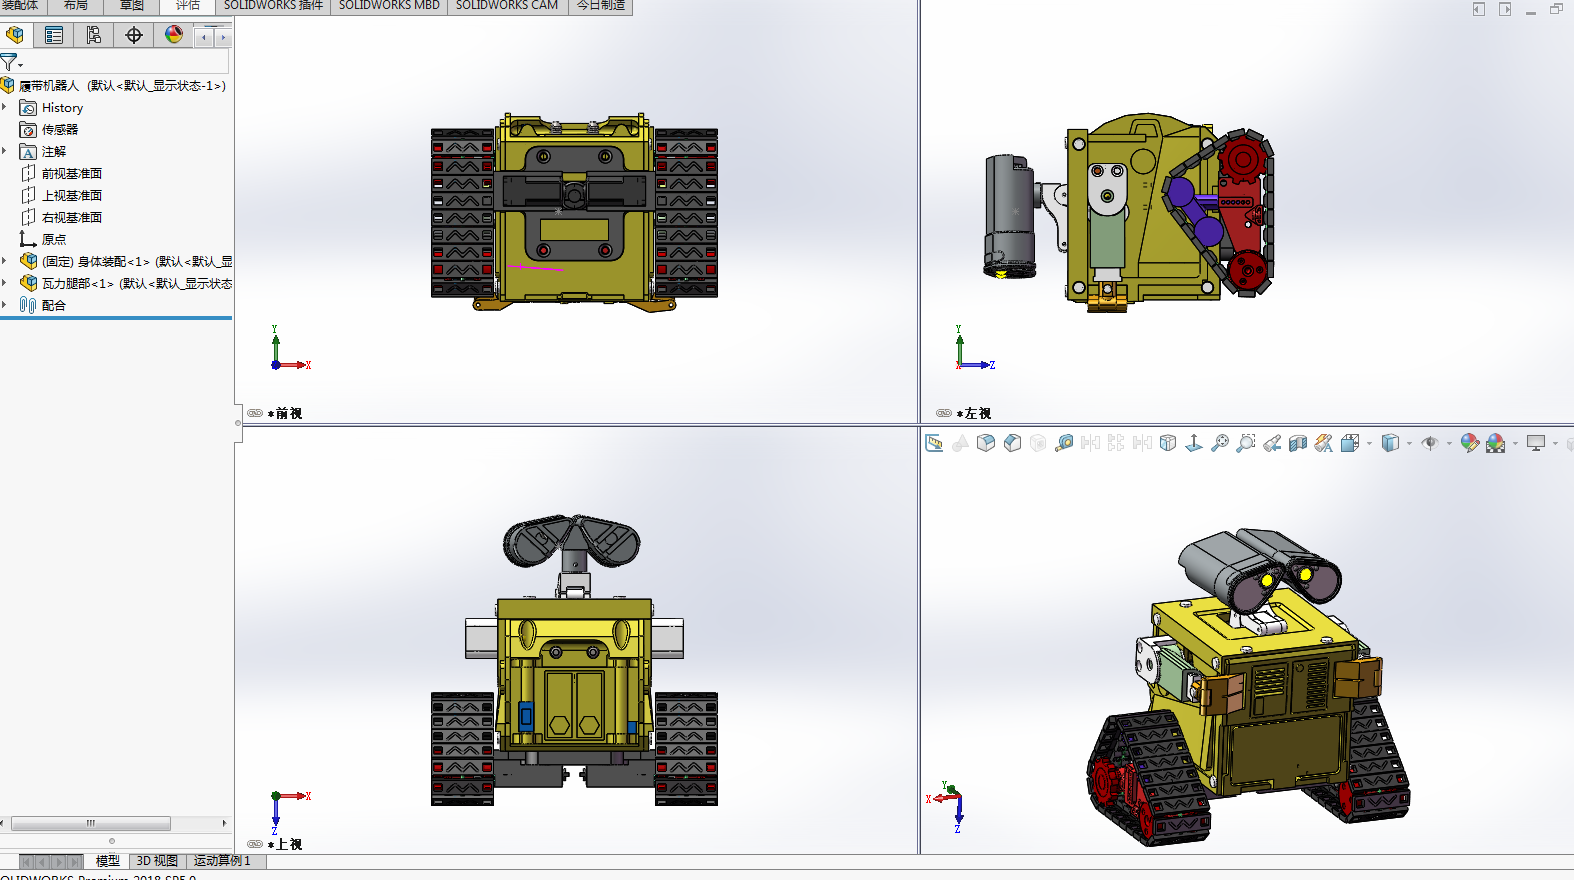This screenshot has height=880, width=1574.
Task: Switch to the 布局 ribbon tab
Action: (76, 5)
